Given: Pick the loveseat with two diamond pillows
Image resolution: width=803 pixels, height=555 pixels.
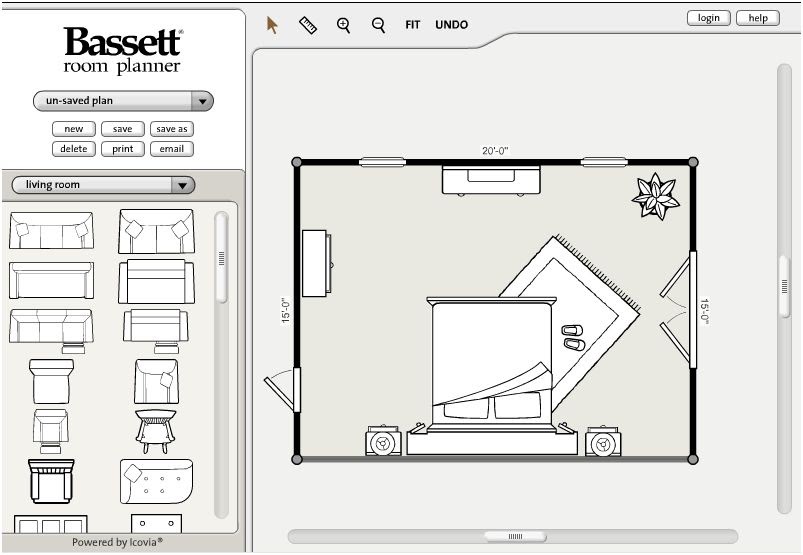Looking at the screenshot, I should click(156, 231).
